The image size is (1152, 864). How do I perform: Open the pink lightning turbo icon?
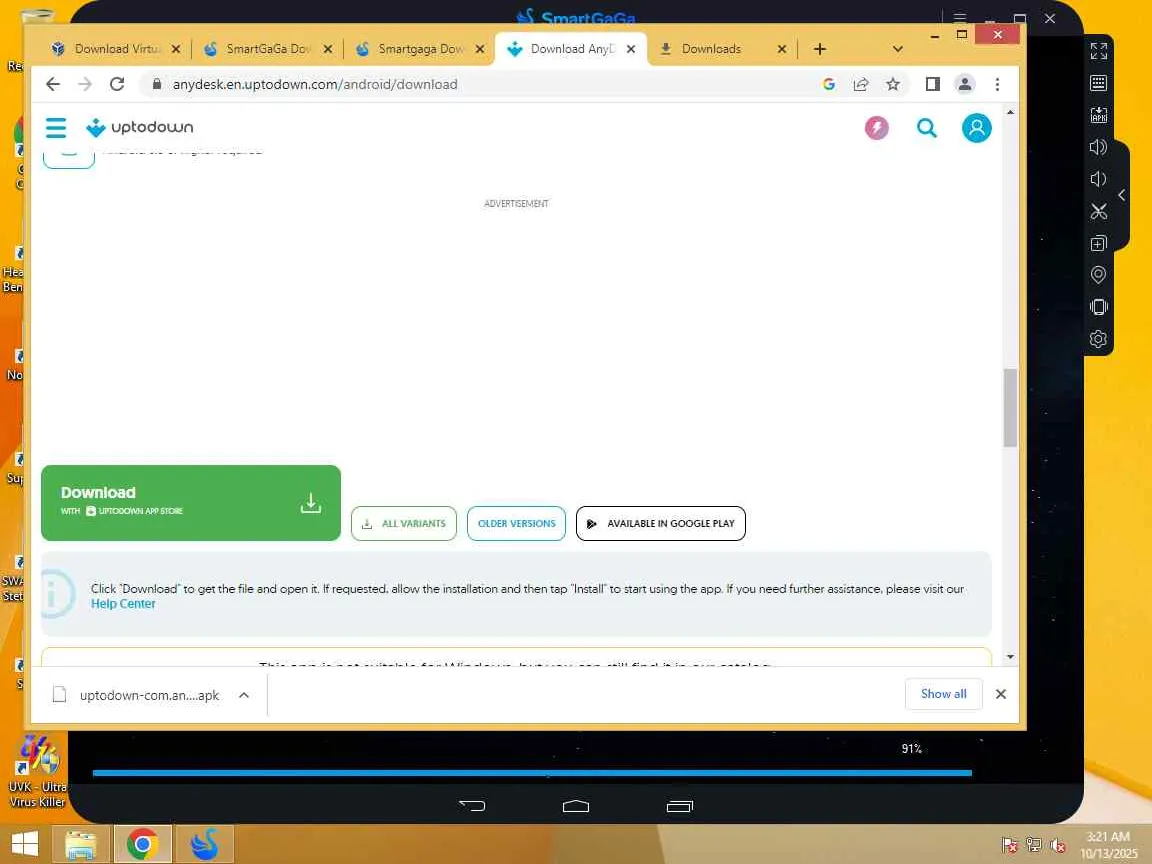876,128
